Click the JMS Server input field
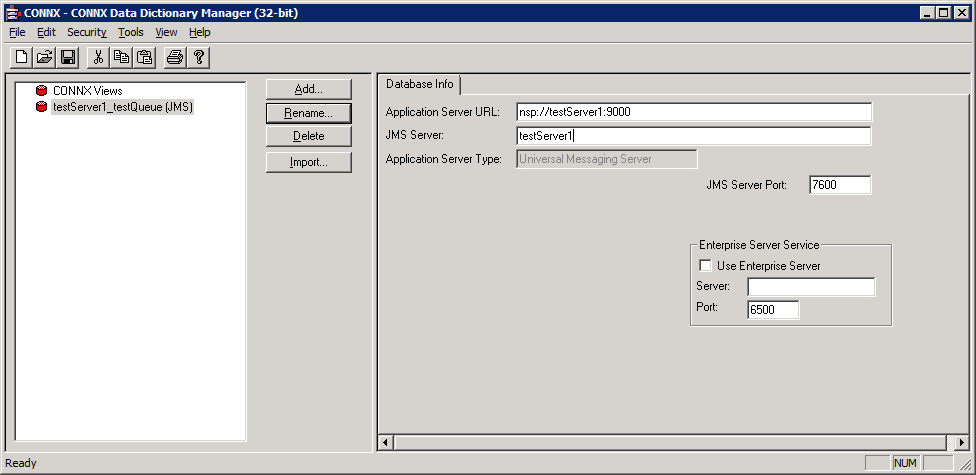The width and height of the screenshot is (976, 475). tap(694, 136)
